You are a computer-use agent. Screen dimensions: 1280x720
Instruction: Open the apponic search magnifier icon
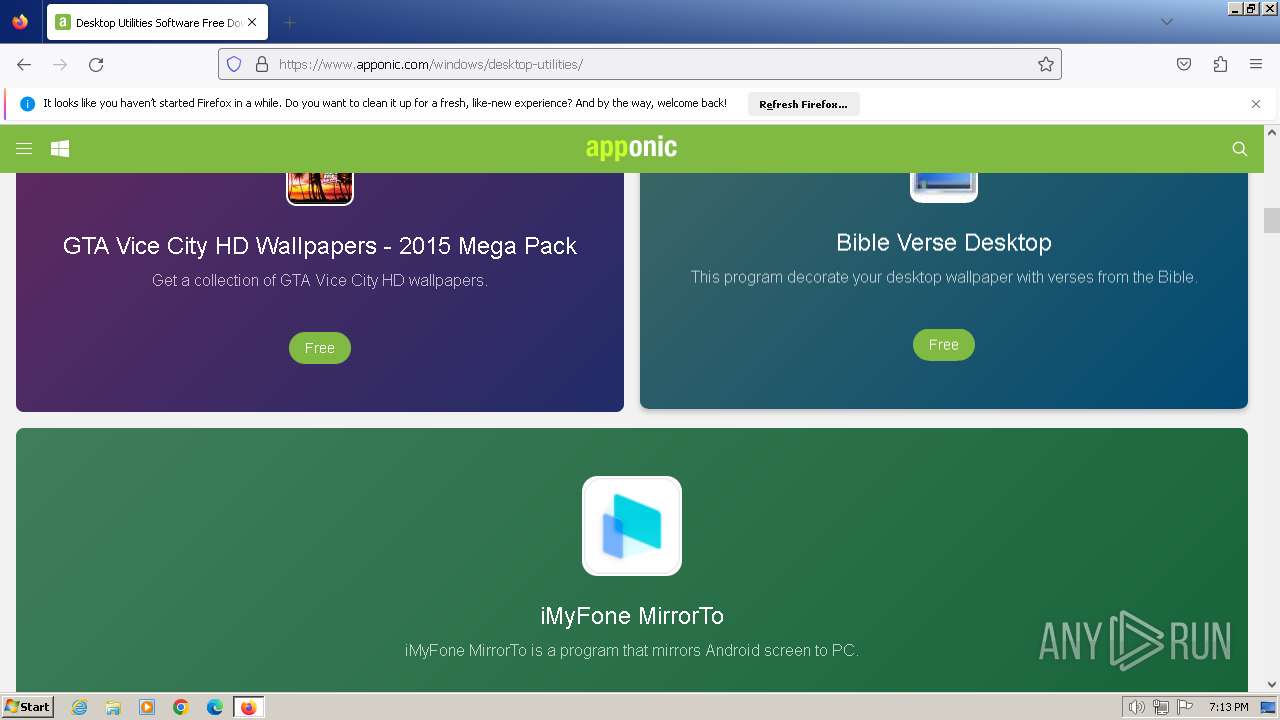pos(1240,149)
